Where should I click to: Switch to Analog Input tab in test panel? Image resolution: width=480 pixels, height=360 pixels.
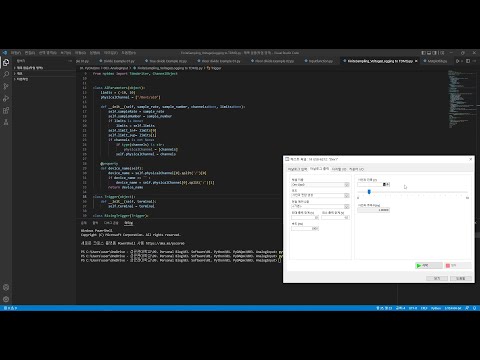pyautogui.click(x=297, y=169)
